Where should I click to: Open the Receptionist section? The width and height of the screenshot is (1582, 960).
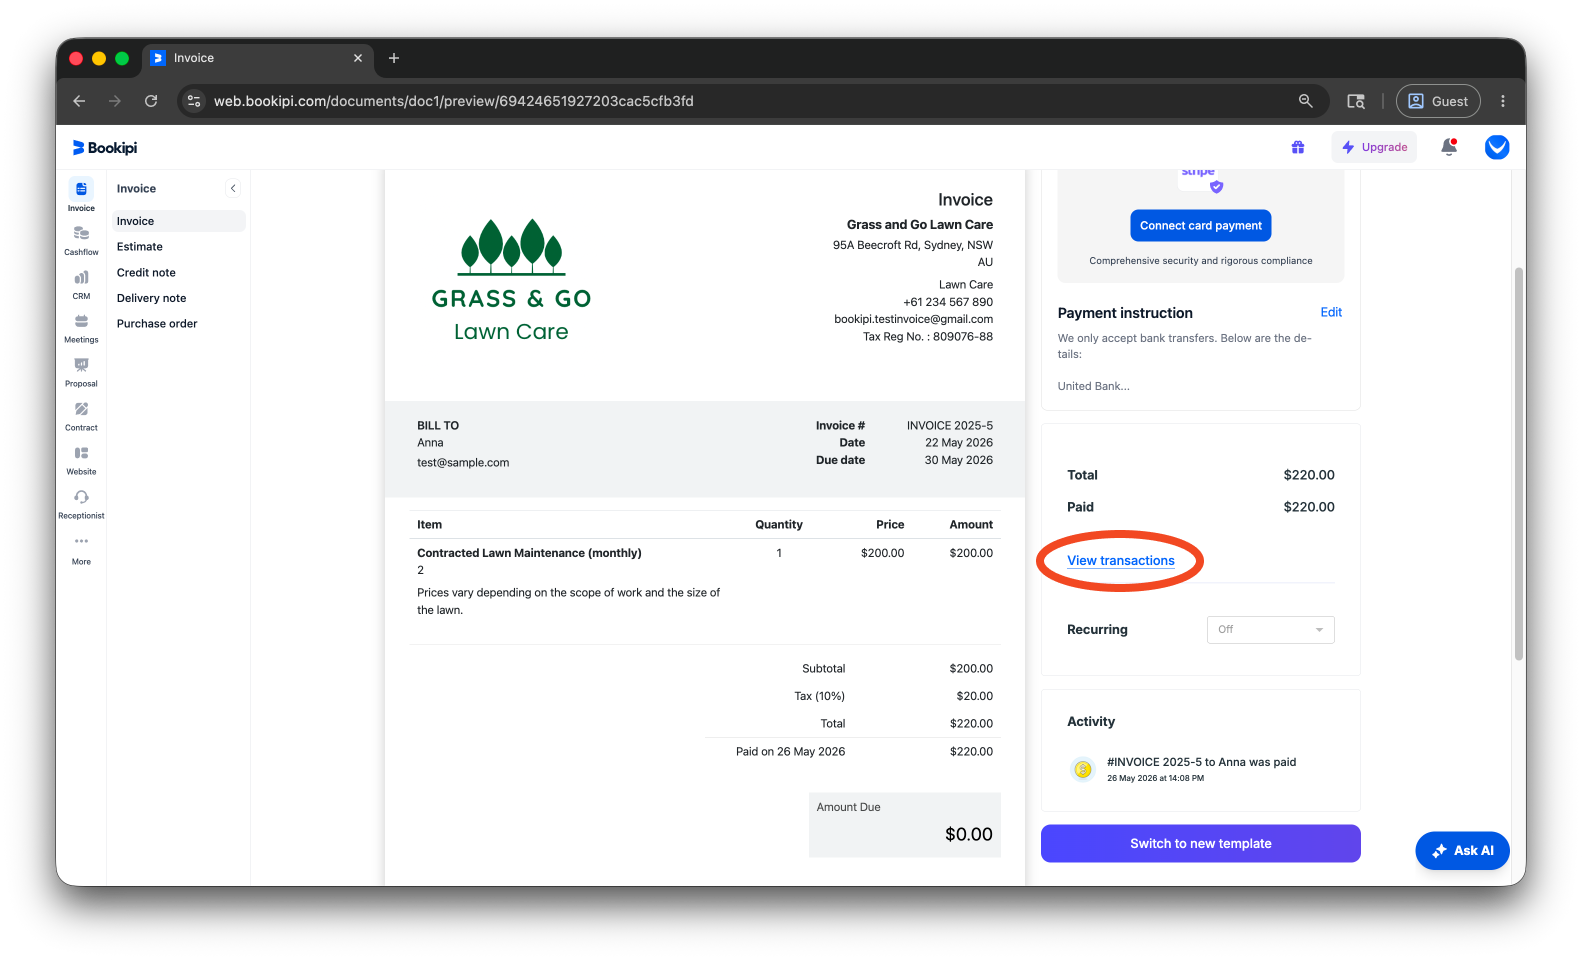tap(81, 504)
